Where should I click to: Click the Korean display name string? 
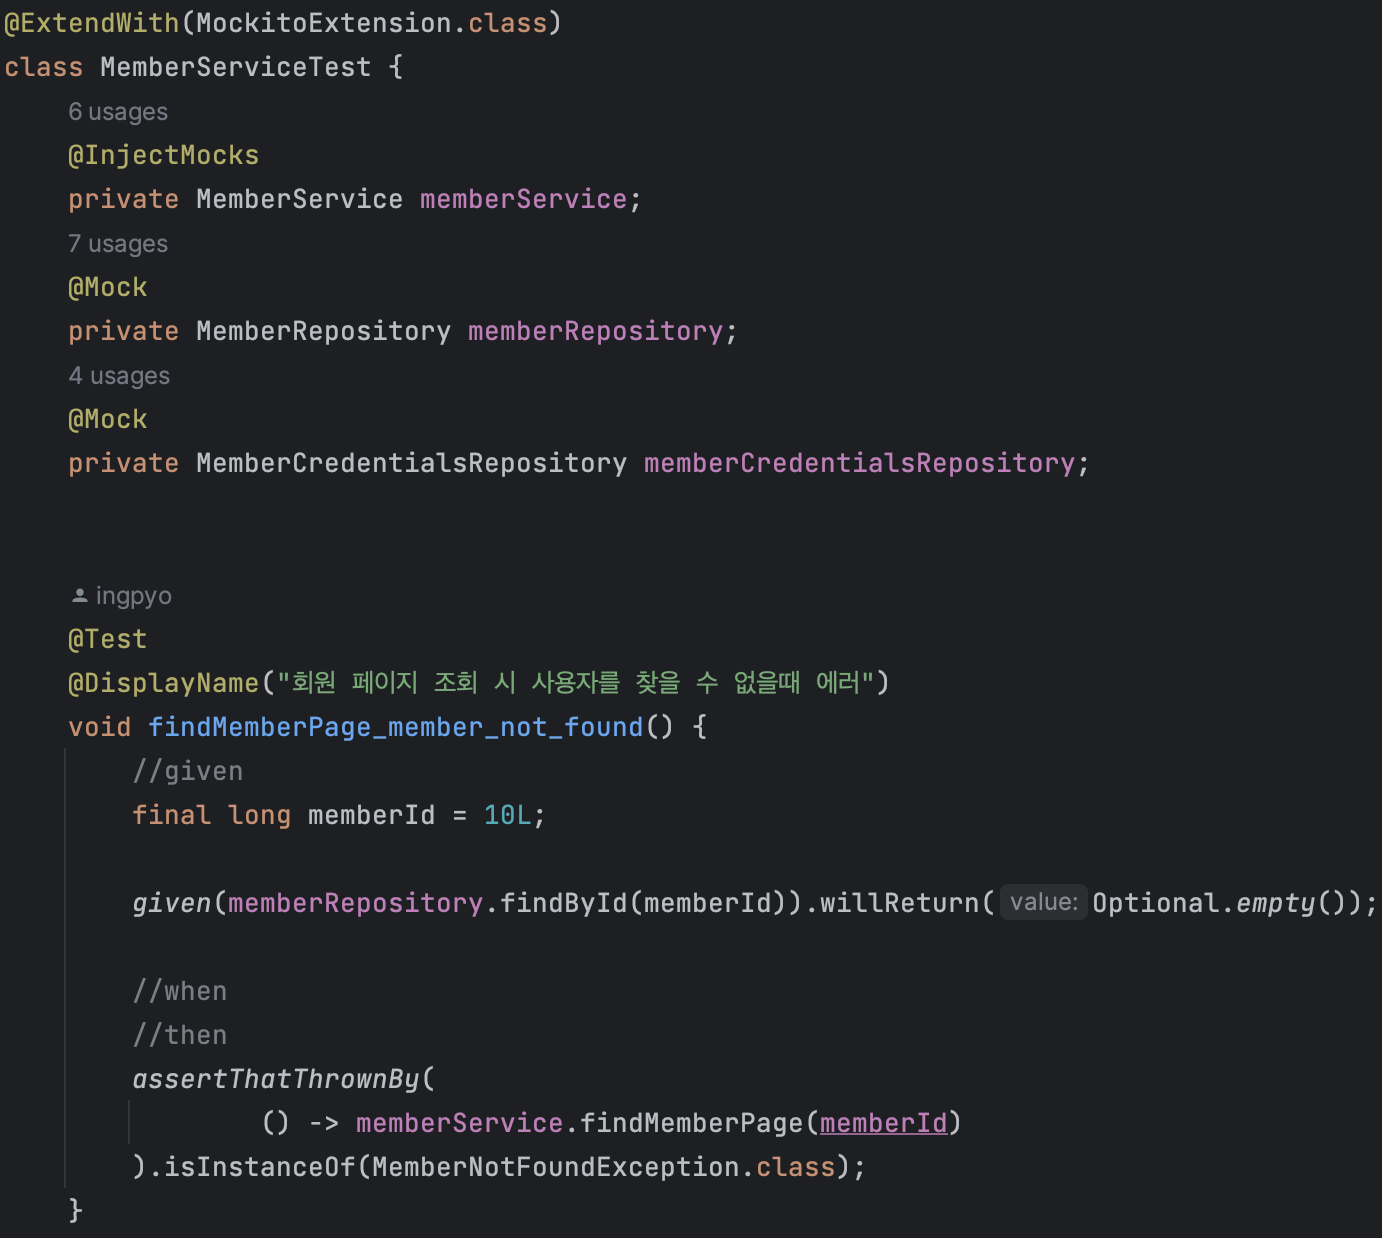pyautogui.click(x=575, y=683)
